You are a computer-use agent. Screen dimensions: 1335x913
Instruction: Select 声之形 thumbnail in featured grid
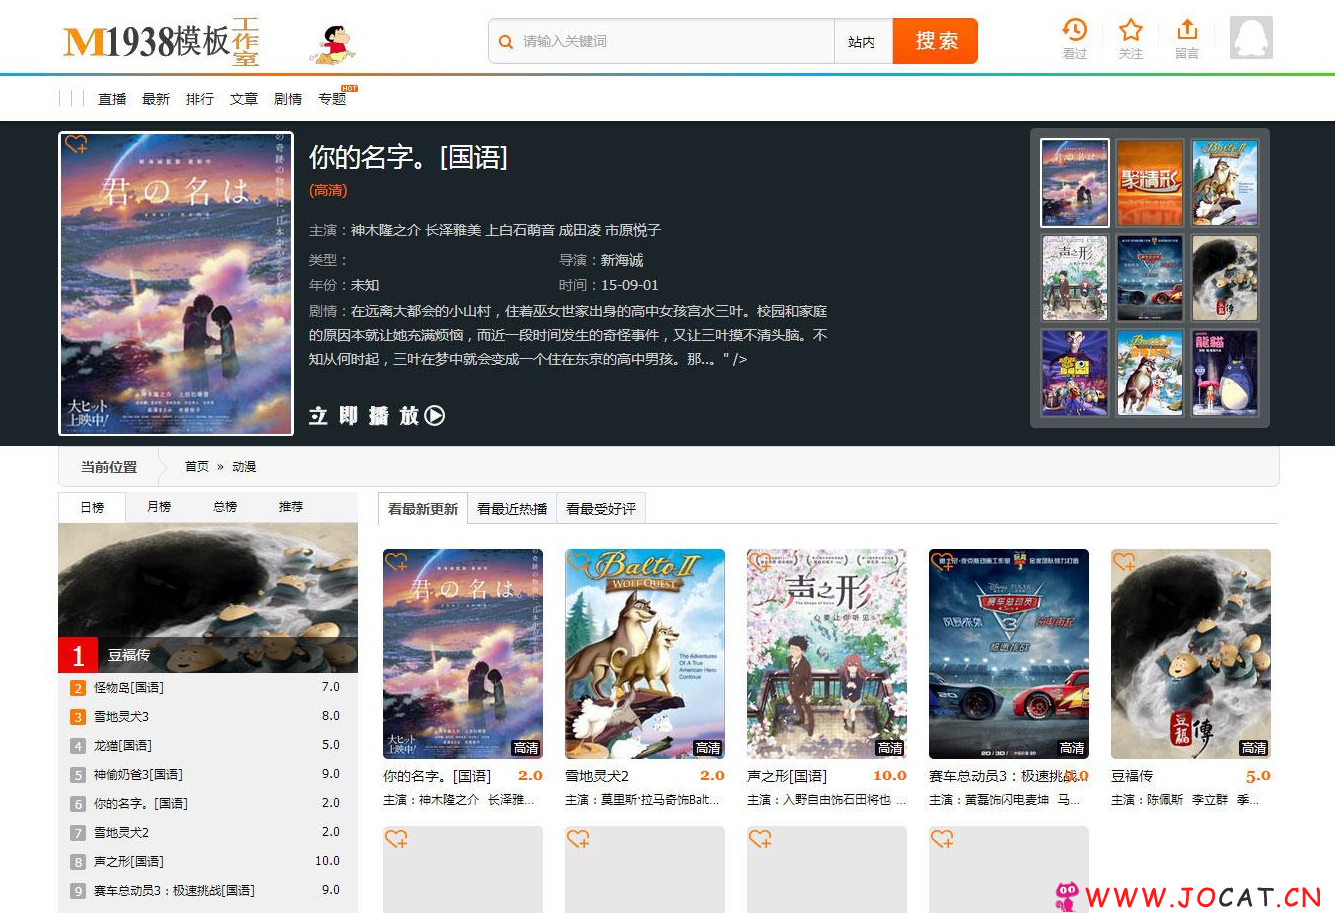1075,278
